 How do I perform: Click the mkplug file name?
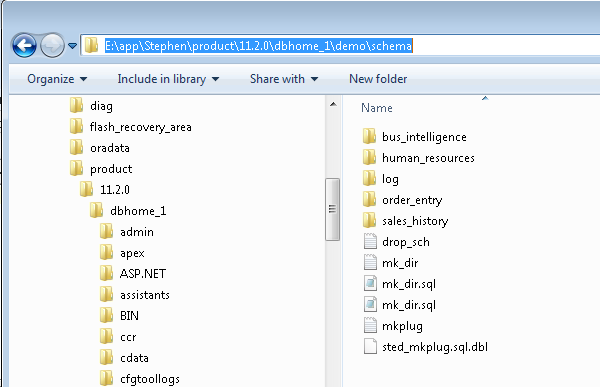(402, 327)
